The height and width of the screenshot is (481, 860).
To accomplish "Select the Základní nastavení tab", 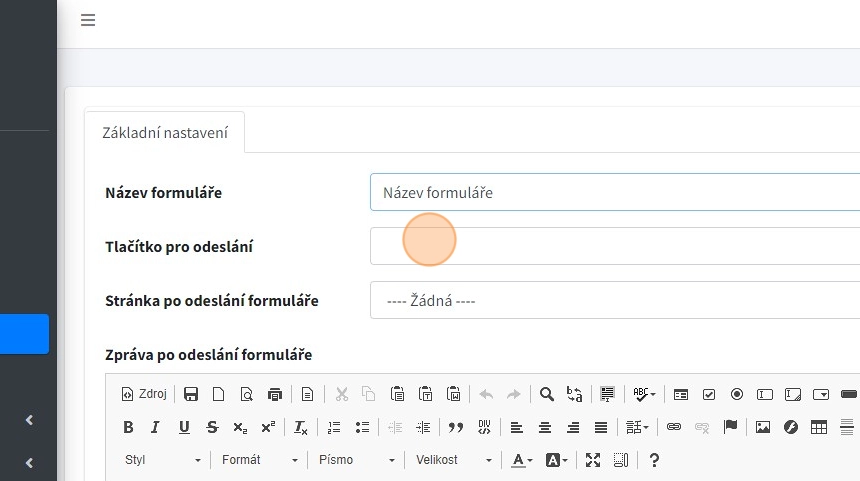I will 165,132.
